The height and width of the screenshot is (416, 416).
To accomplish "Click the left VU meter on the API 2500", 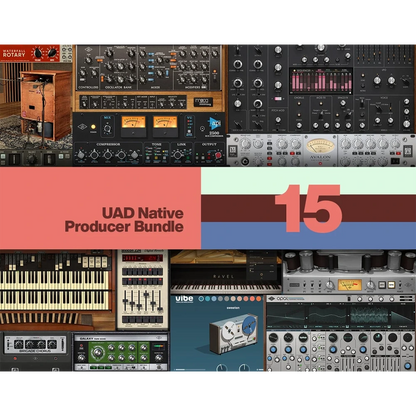I will [133, 123].
